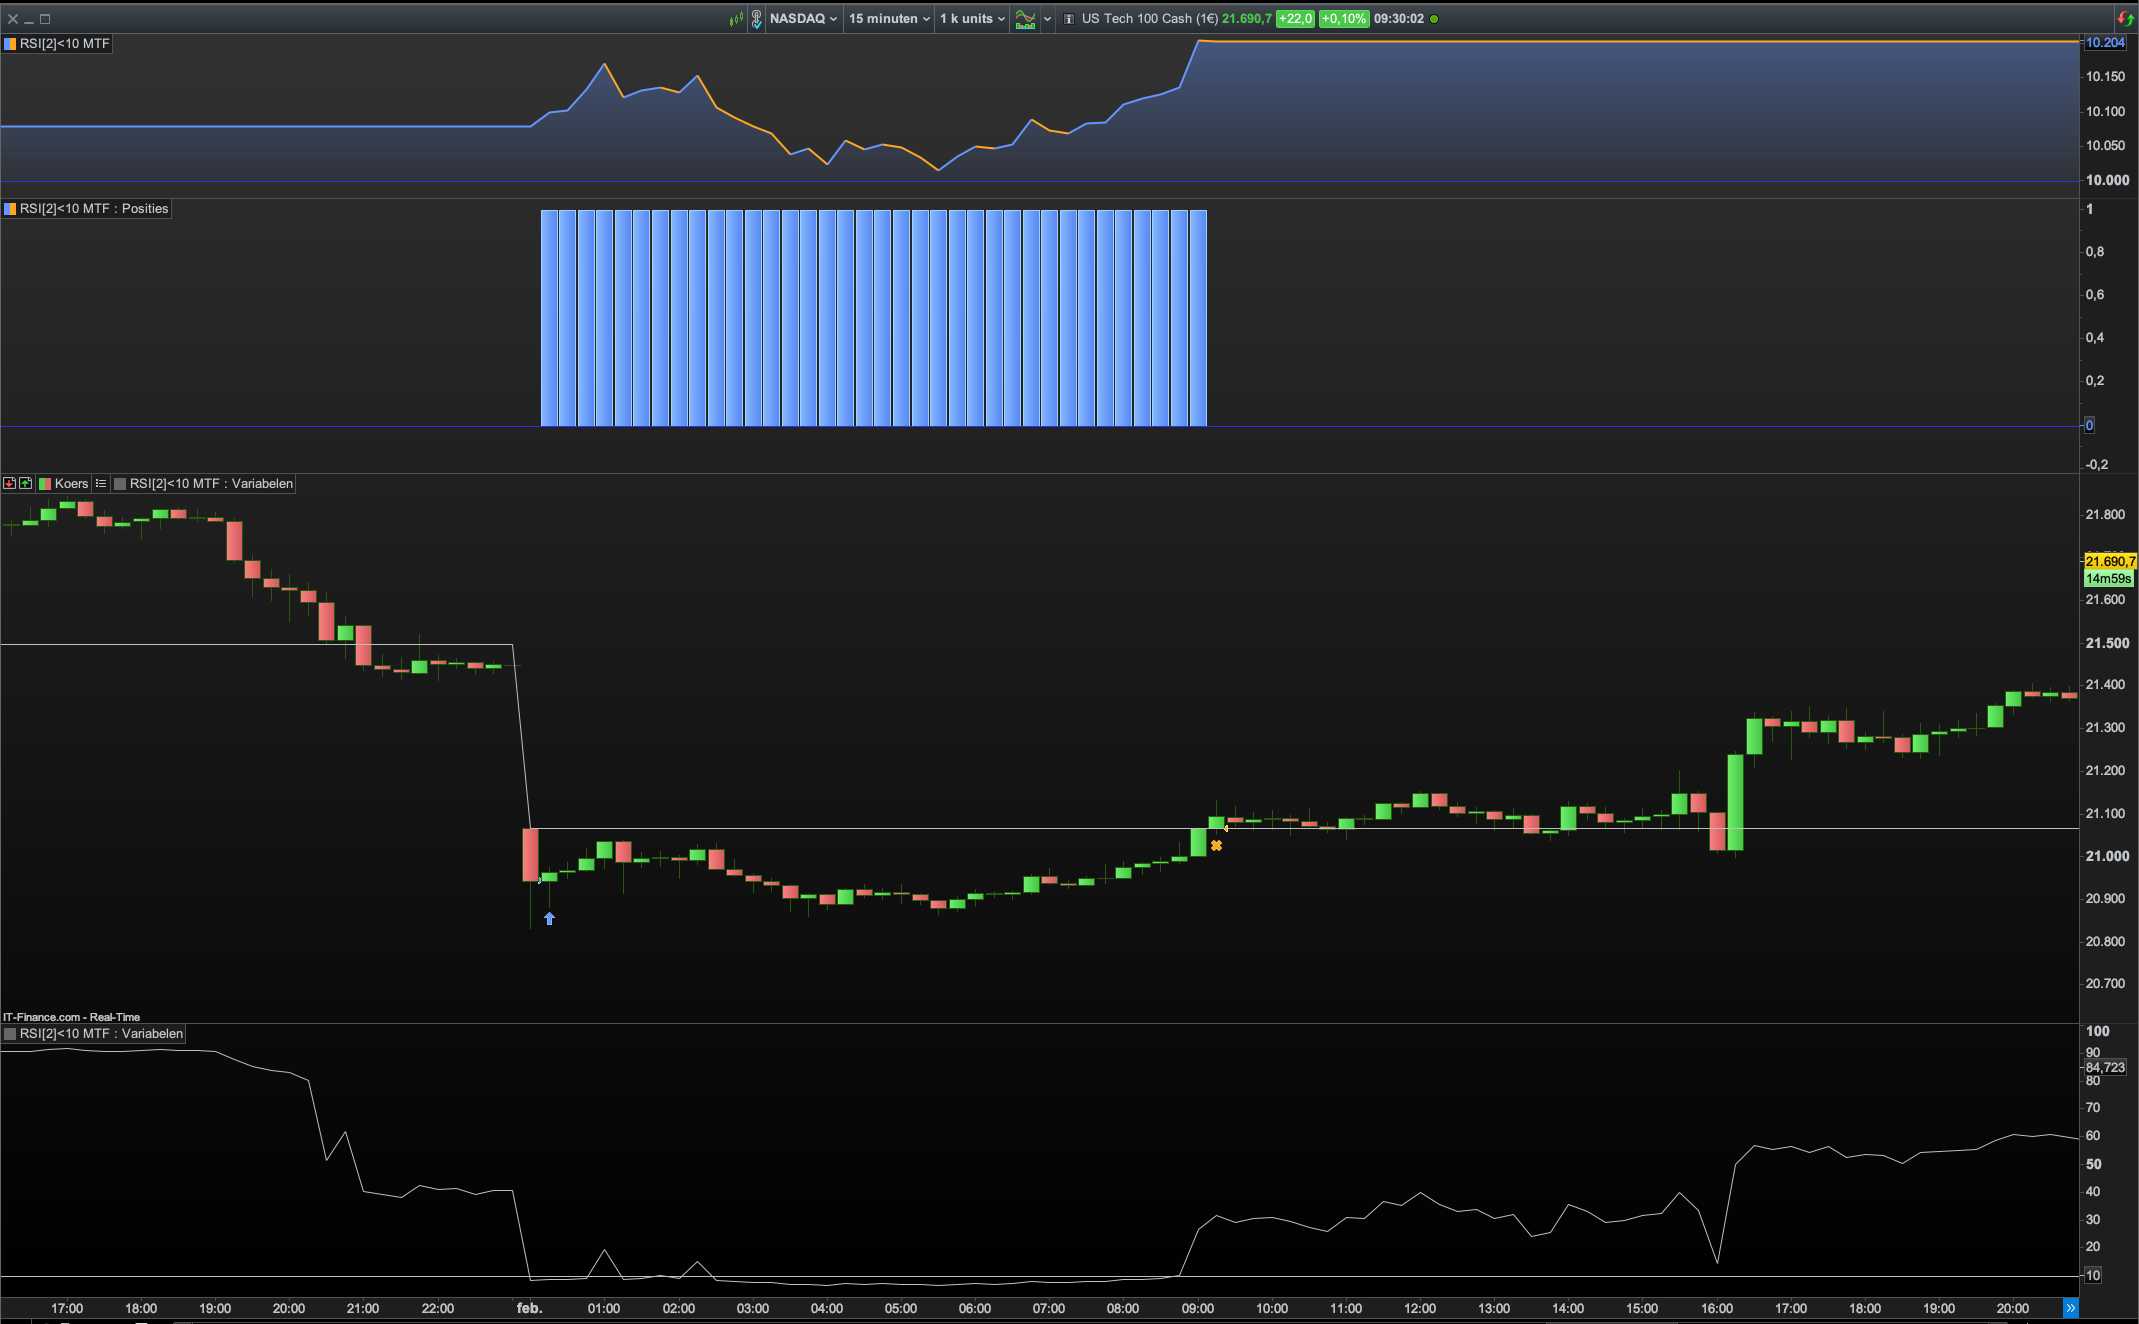Click the green up-arrow buy icon

(26, 483)
